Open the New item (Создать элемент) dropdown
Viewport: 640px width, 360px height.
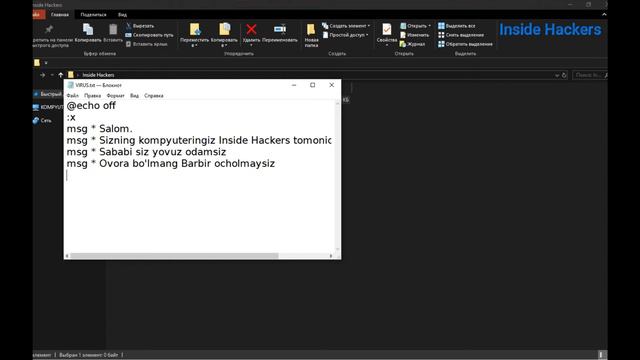(x=346, y=26)
